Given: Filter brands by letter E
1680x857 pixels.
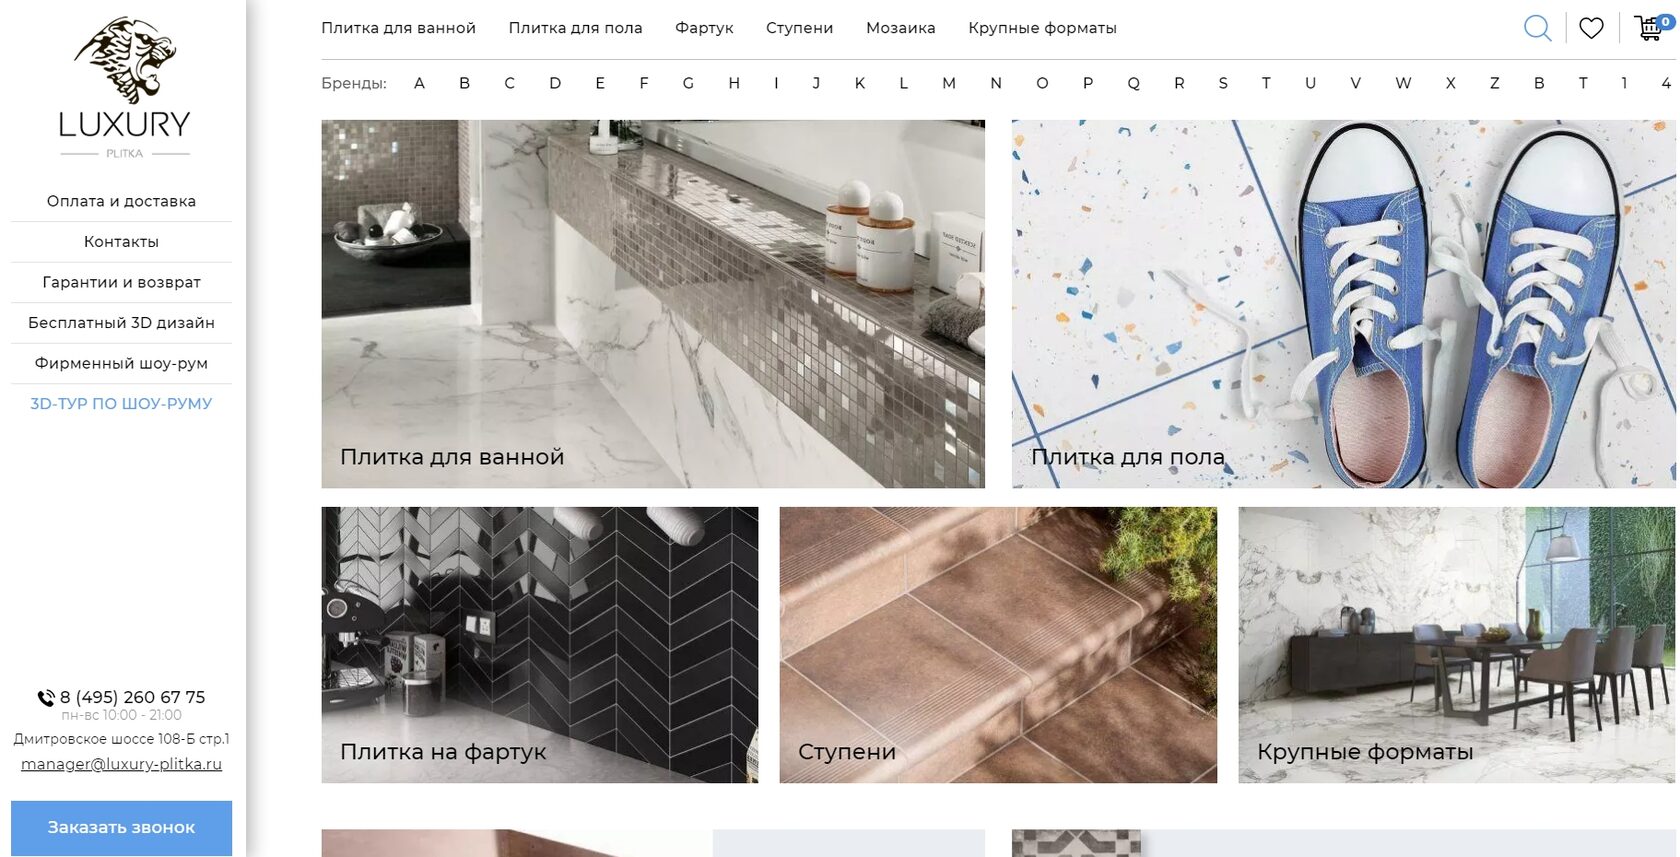Looking at the screenshot, I should 600,83.
